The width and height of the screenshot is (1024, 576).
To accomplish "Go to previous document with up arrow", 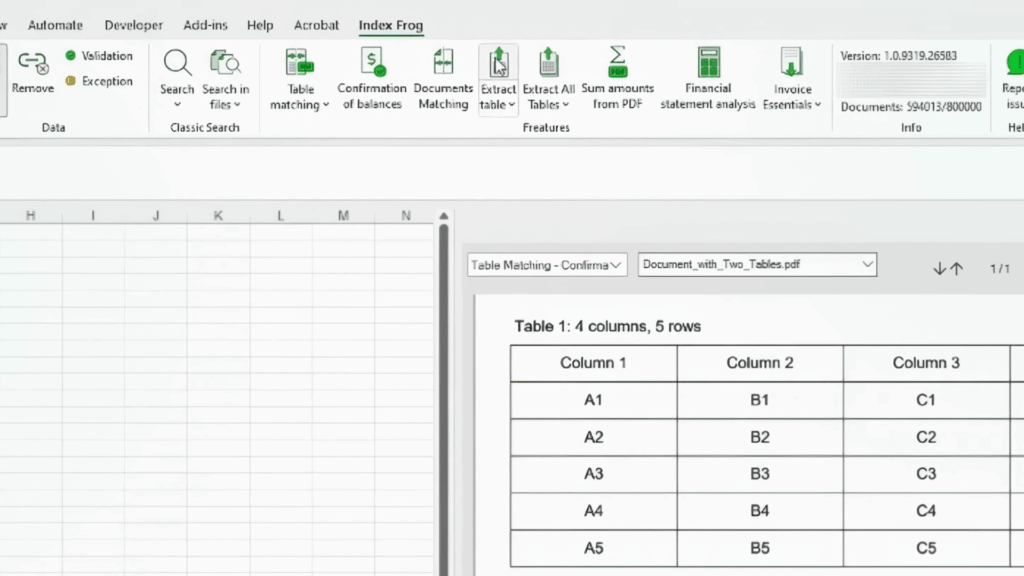I will tap(957, 268).
